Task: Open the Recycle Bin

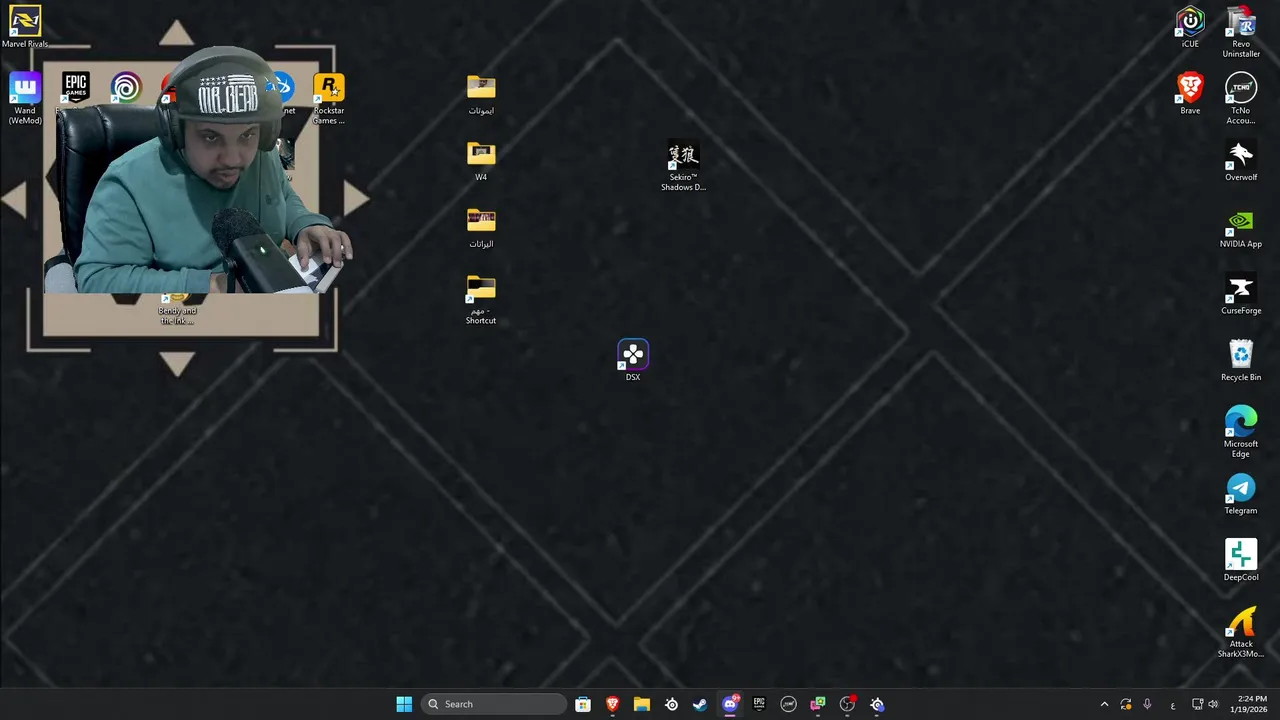Action: 1241,361
